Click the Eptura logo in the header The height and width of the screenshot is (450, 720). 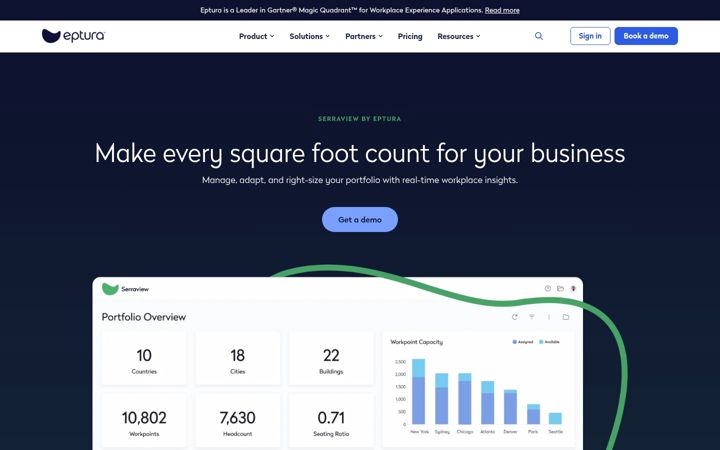coord(73,36)
